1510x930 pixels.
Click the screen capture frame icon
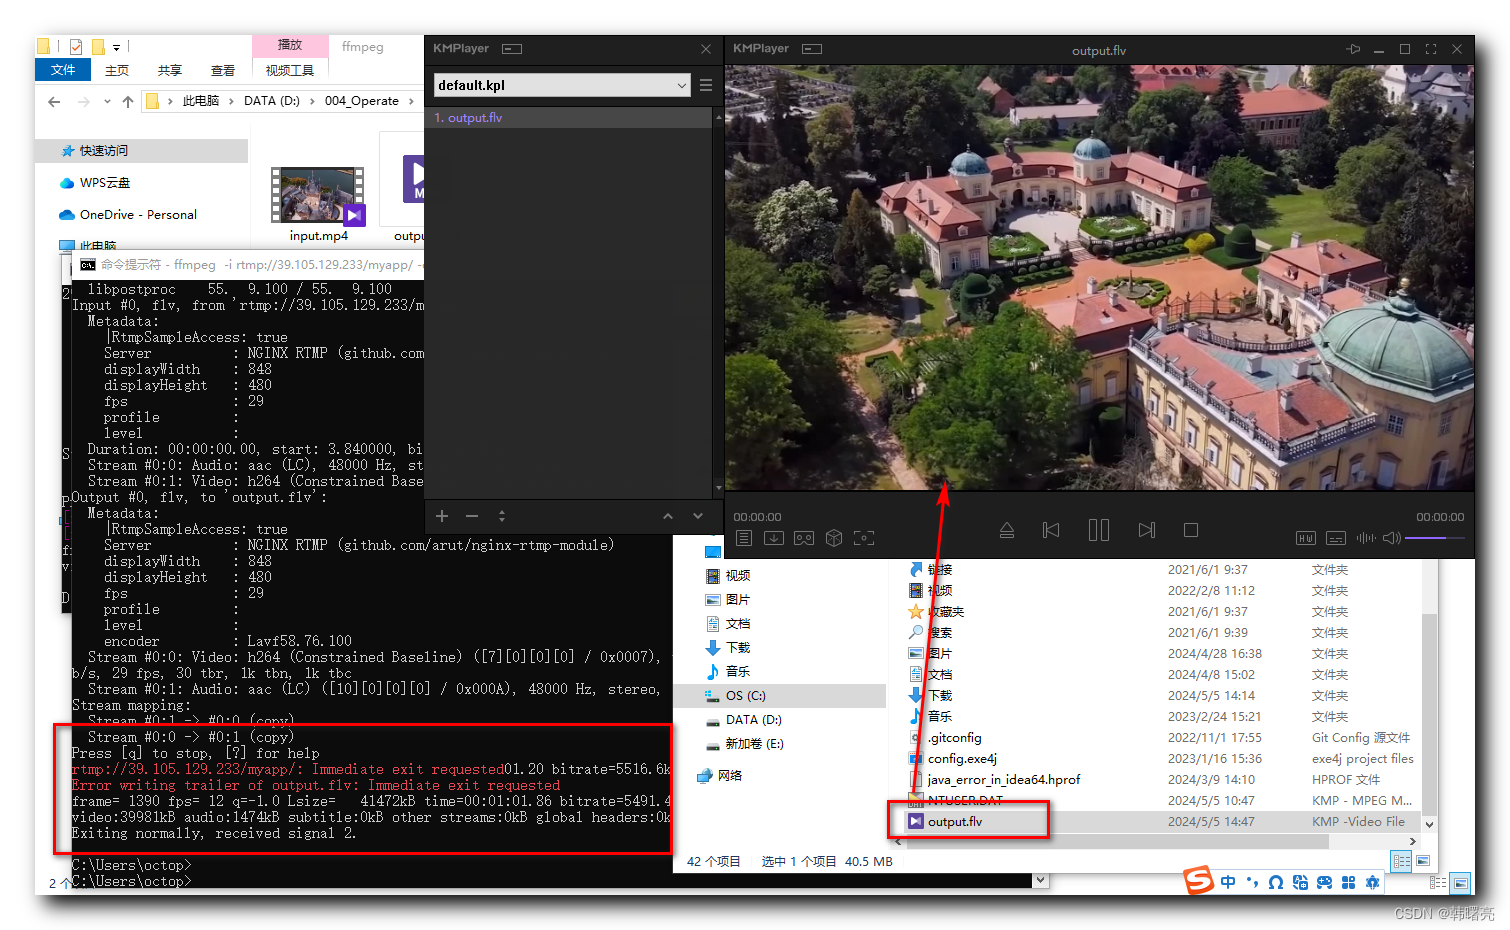864,538
